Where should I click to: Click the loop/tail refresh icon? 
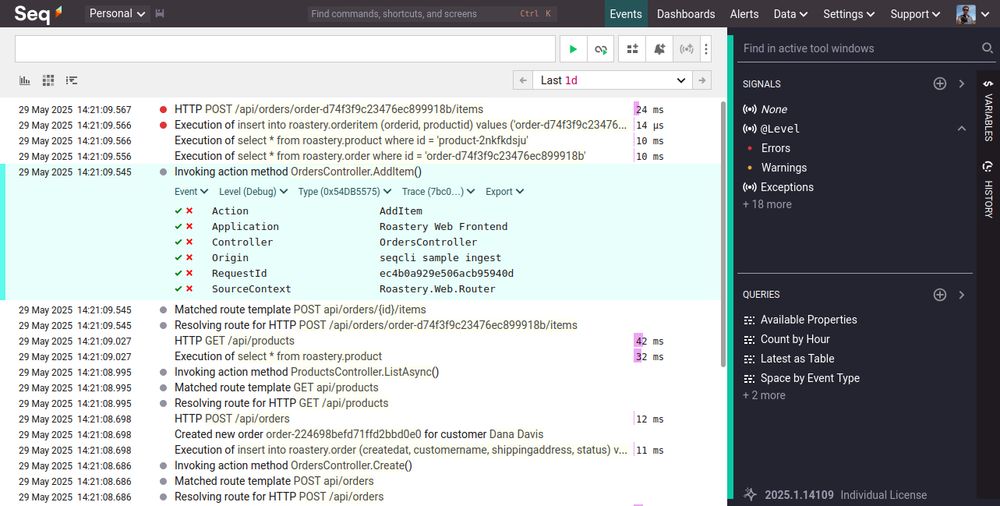(601, 49)
